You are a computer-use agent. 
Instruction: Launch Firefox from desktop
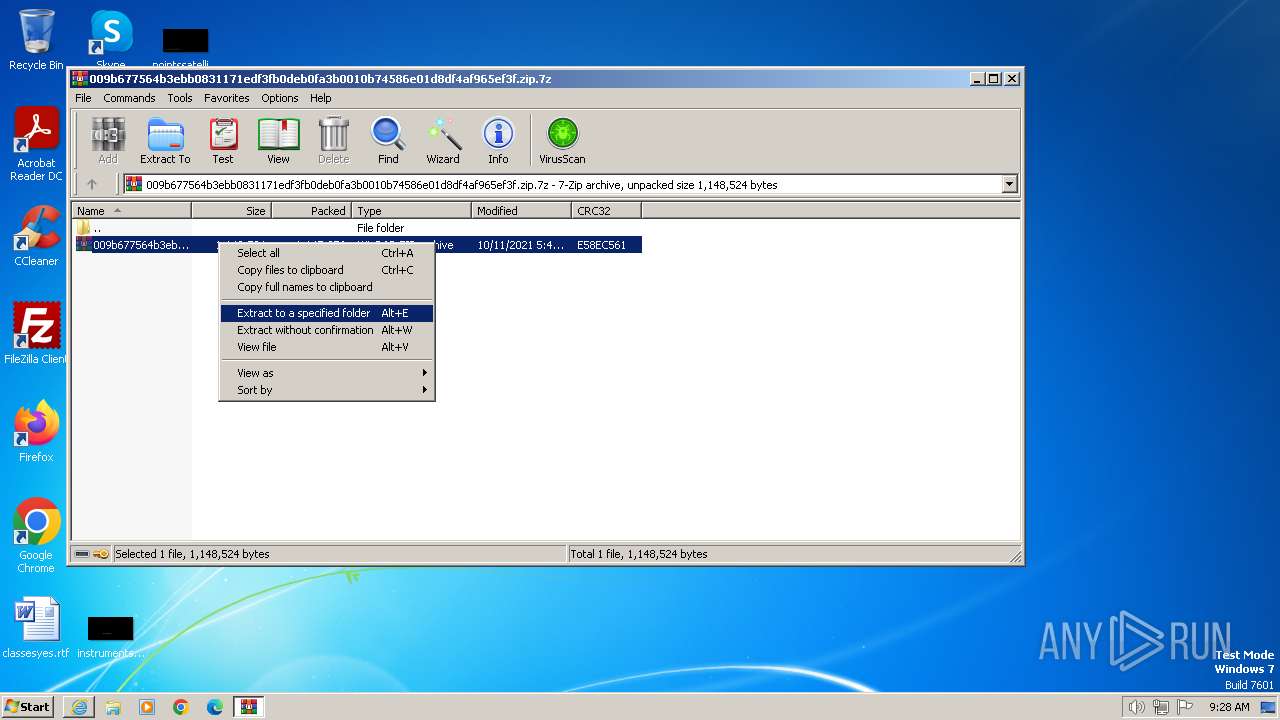pos(36,431)
